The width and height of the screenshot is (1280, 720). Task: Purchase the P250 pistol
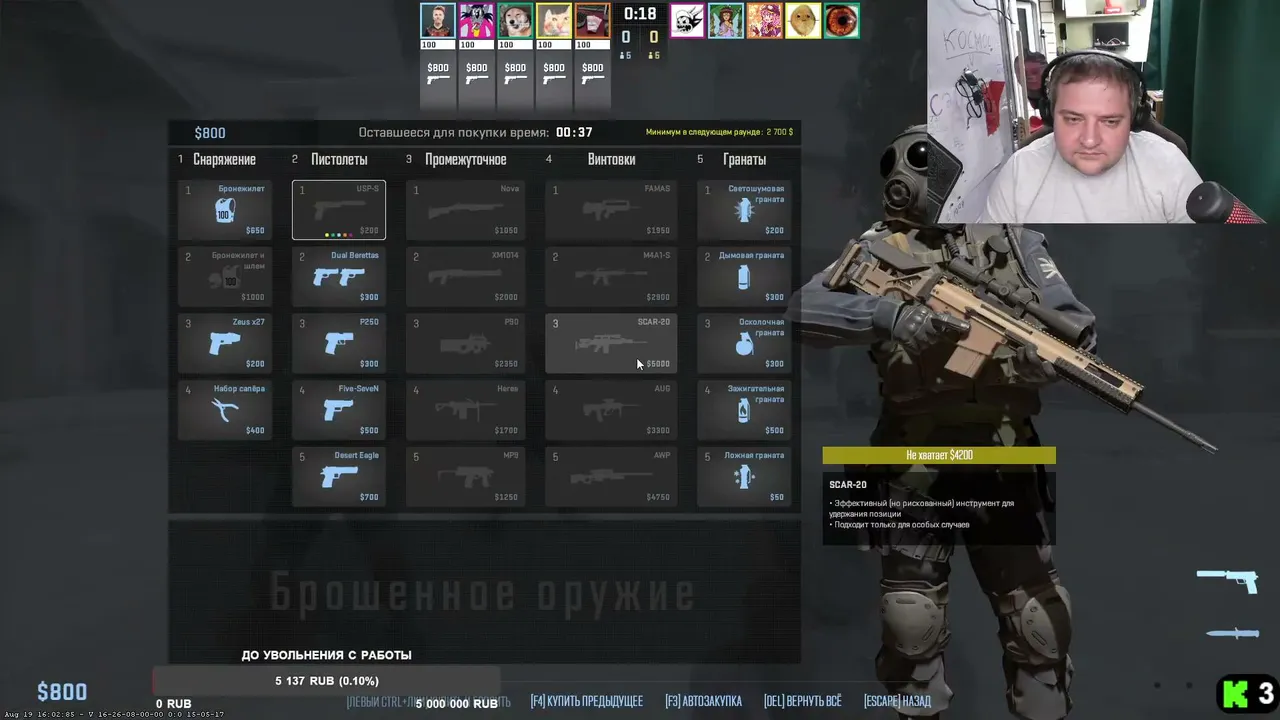point(339,344)
